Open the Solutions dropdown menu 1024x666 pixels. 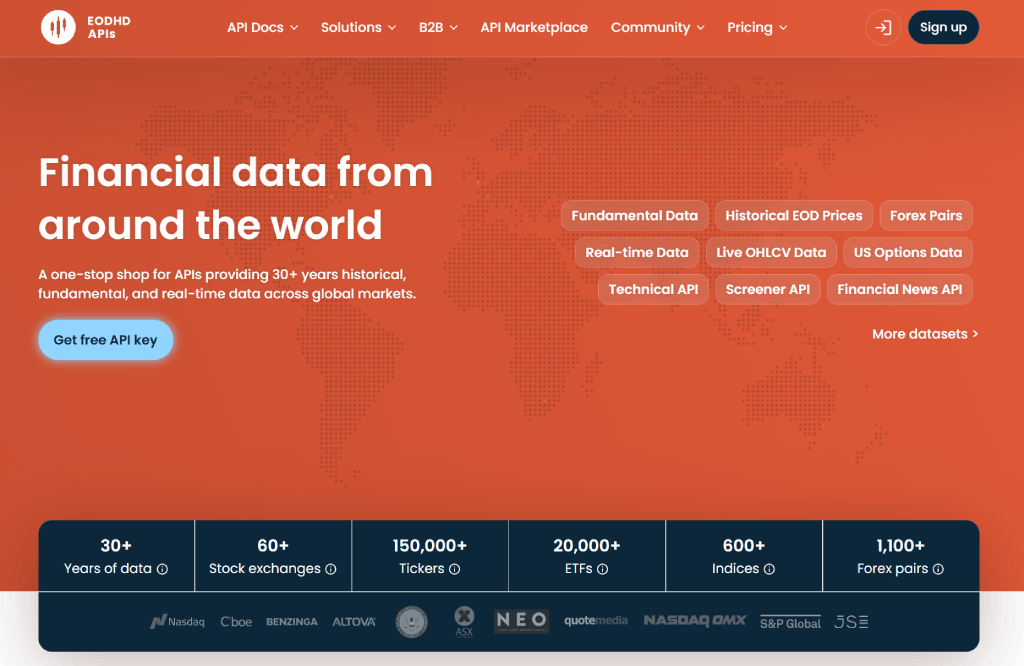pos(358,28)
